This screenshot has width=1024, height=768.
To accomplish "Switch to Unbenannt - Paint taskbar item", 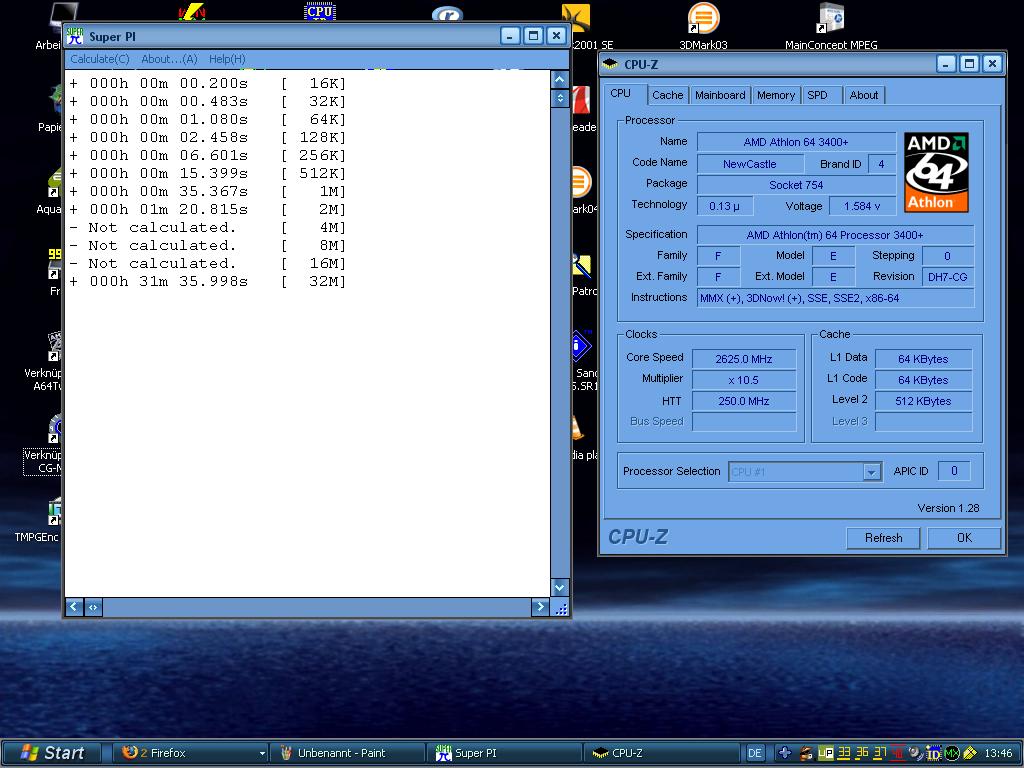I will click(347, 753).
